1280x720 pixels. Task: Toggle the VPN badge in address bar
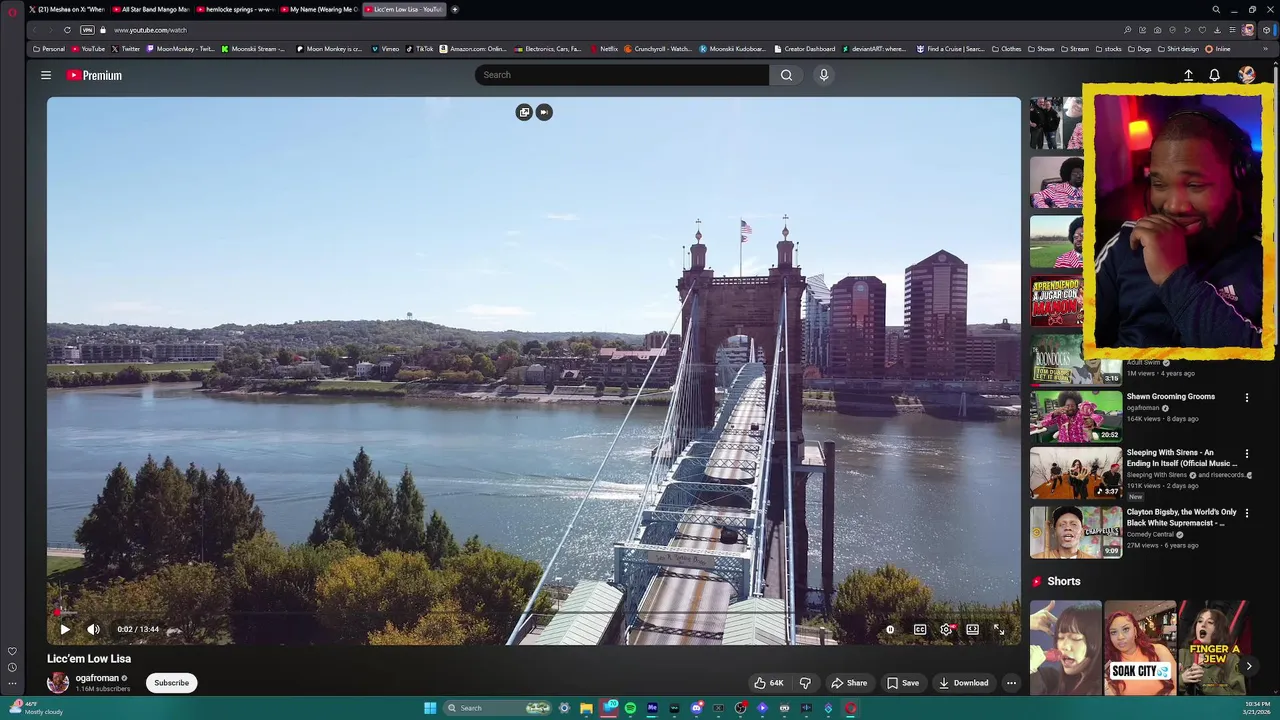87,30
